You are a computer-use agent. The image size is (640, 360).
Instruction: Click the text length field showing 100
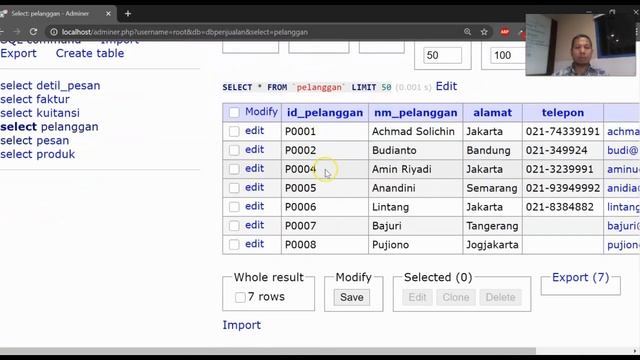coord(508,55)
